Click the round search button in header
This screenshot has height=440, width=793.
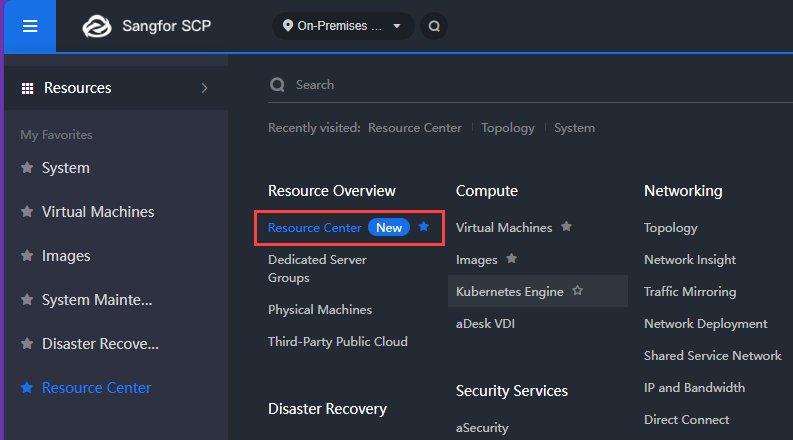pos(434,26)
